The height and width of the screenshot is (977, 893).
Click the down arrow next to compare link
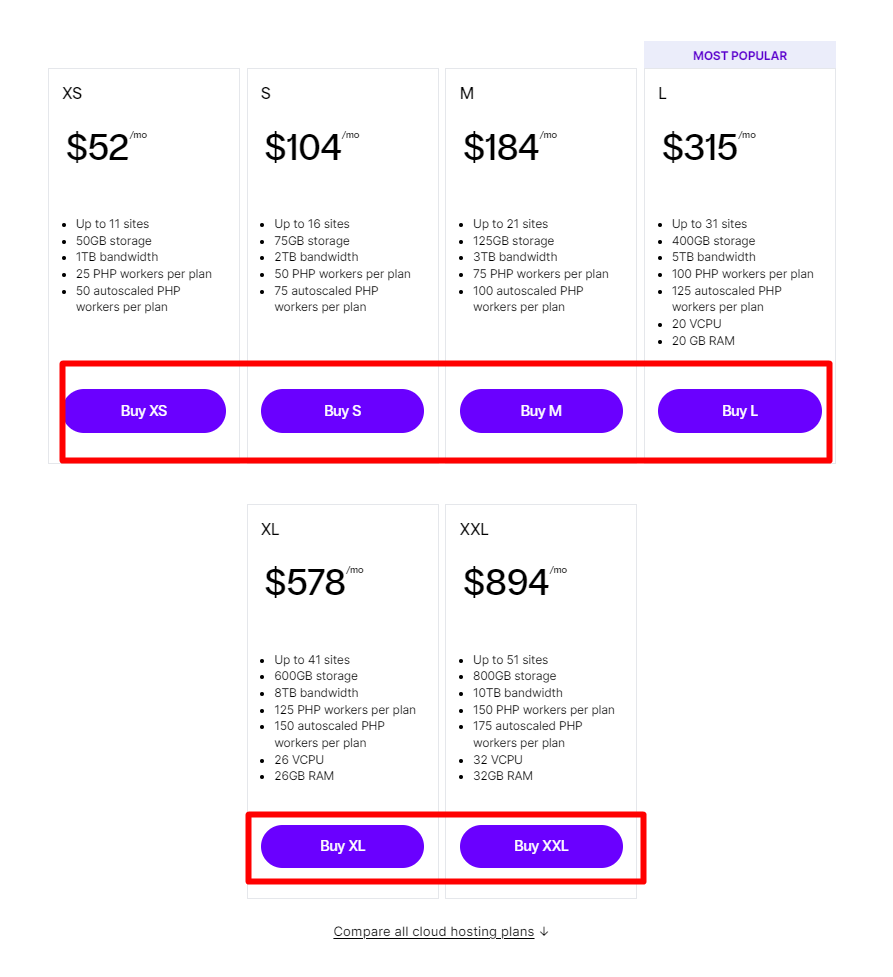point(543,931)
